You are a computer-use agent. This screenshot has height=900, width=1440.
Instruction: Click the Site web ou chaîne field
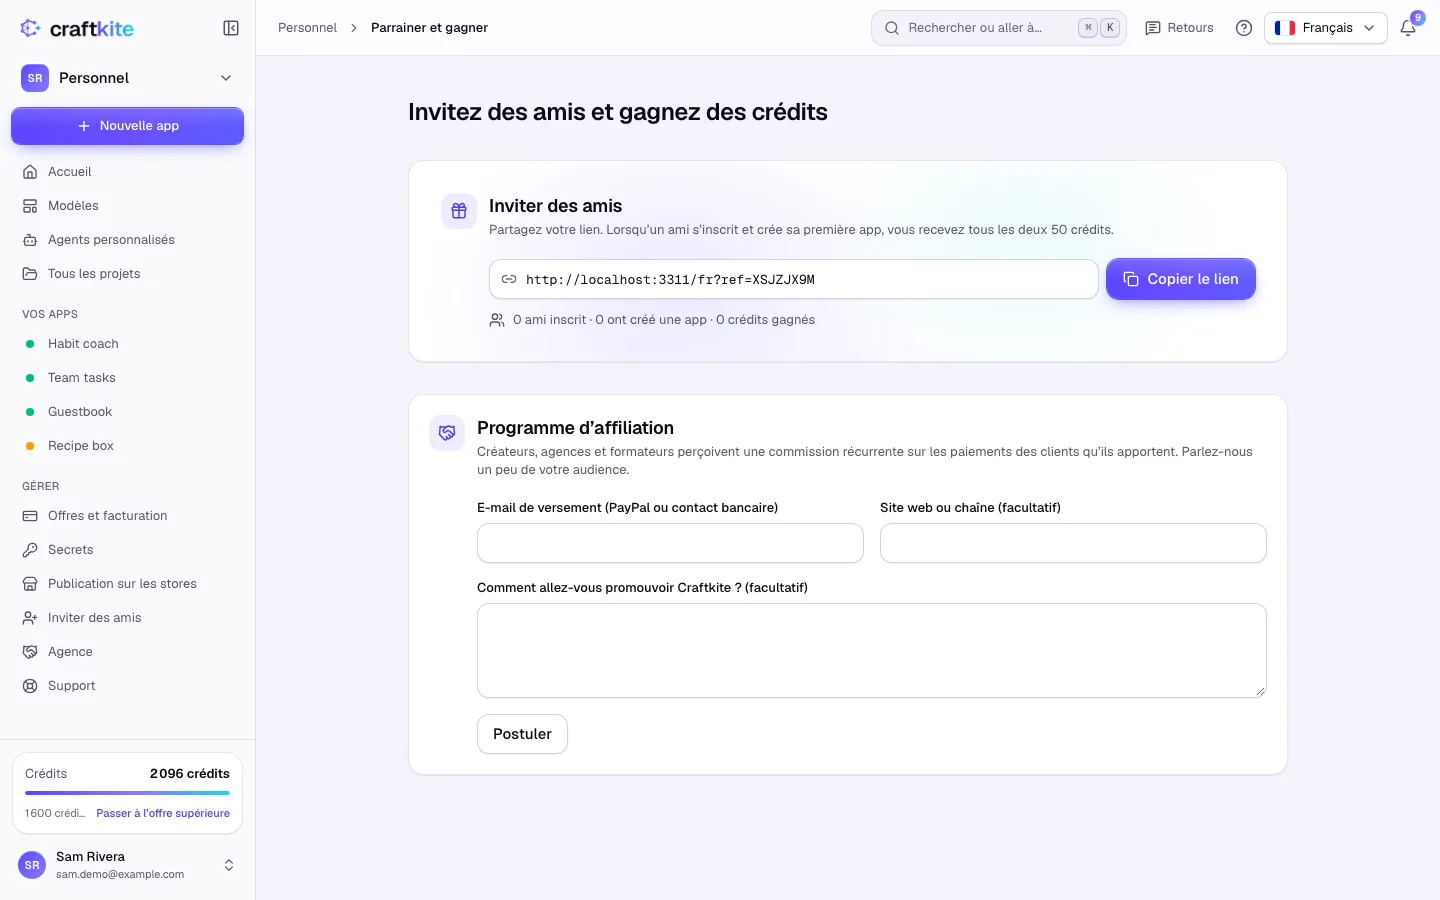1073,543
